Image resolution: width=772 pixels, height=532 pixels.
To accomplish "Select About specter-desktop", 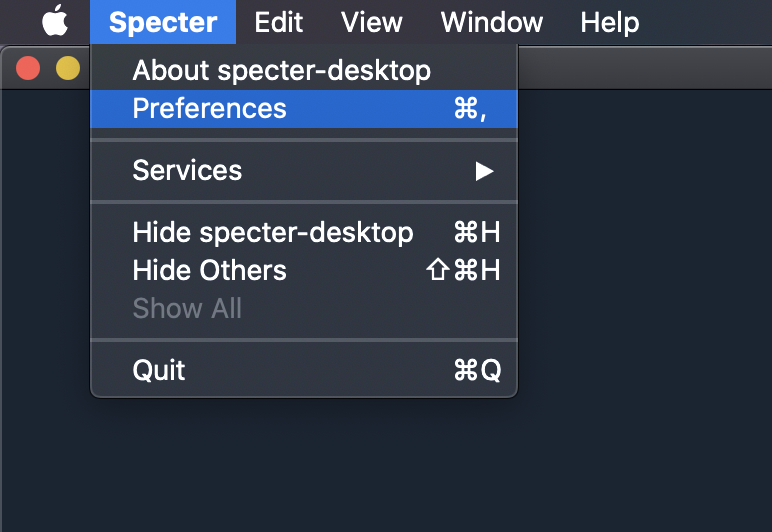I will tap(281, 70).
